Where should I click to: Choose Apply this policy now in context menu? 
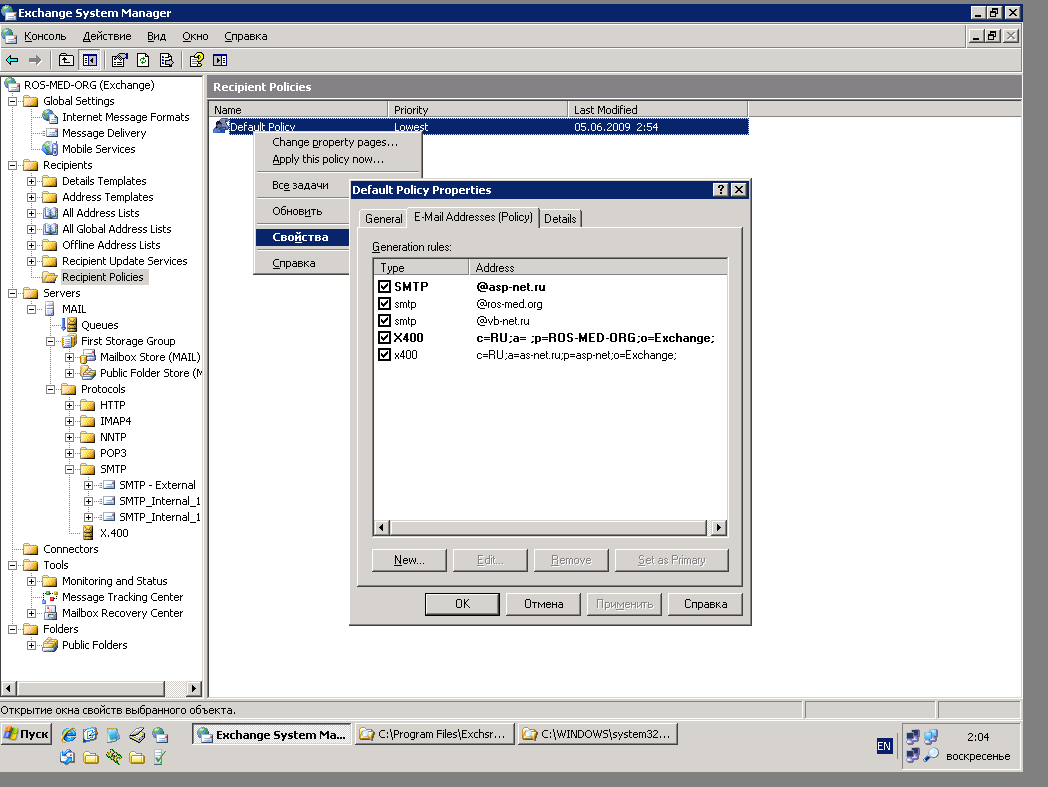[x=328, y=159]
